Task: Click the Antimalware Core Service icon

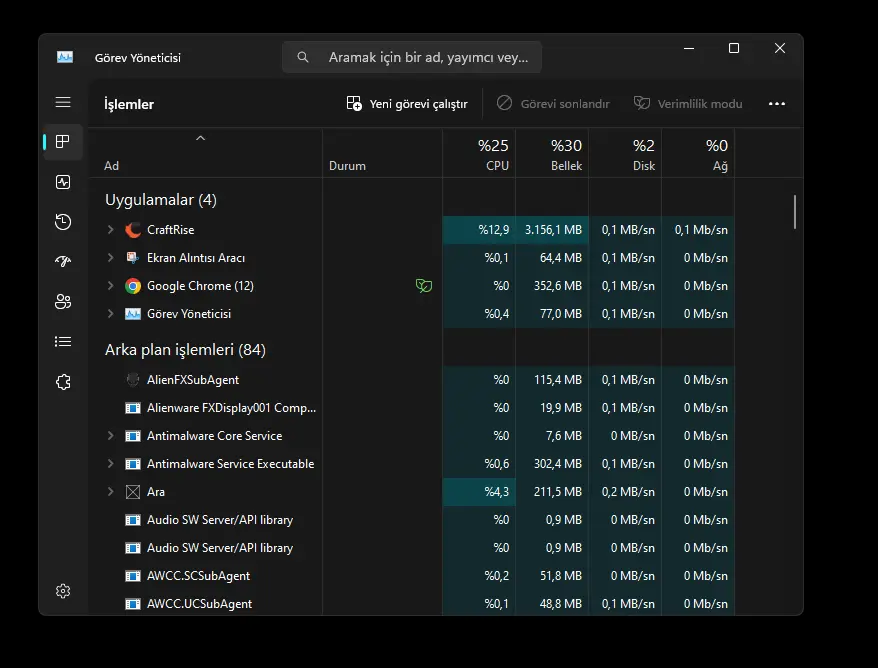Action: point(133,436)
